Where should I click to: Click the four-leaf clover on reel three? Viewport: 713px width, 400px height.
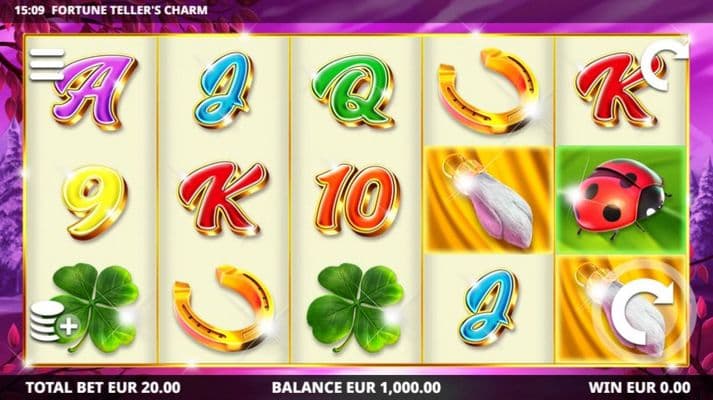(x=355, y=308)
